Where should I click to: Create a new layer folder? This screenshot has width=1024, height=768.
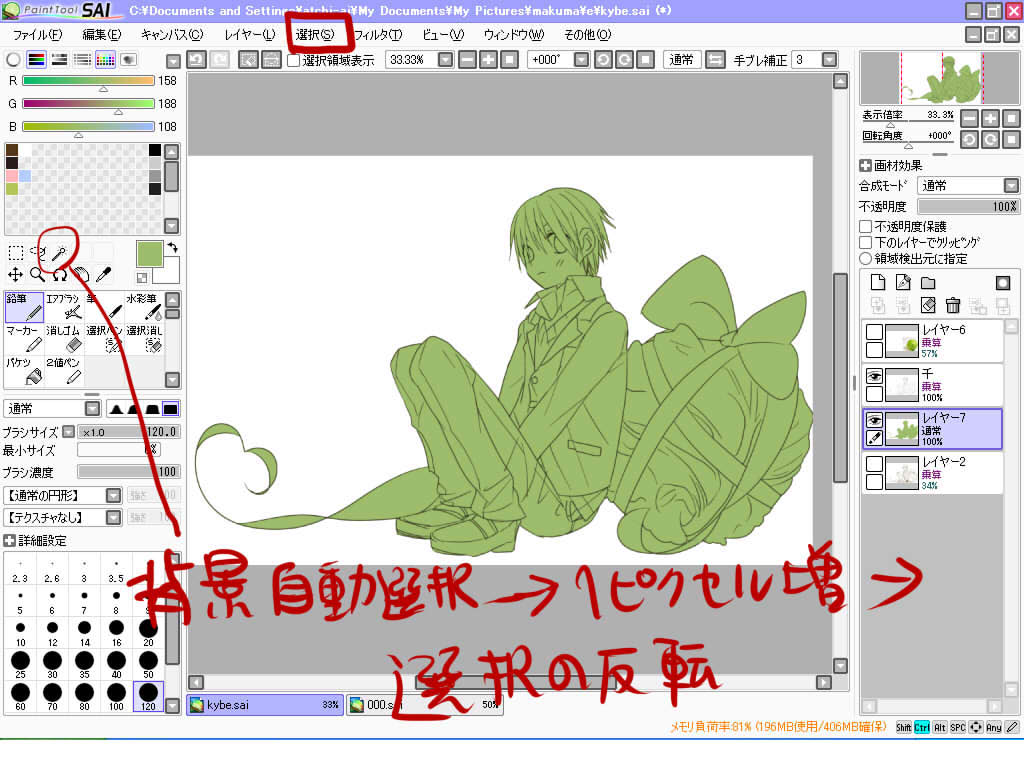click(928, 282)
